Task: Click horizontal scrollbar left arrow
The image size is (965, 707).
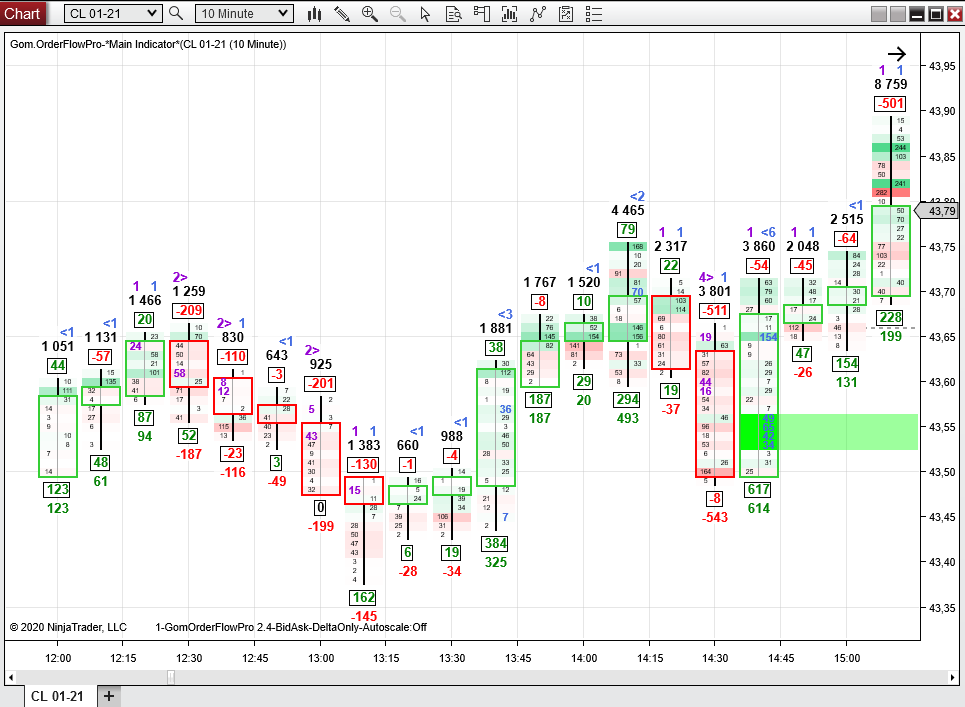Action: (10, 677)
